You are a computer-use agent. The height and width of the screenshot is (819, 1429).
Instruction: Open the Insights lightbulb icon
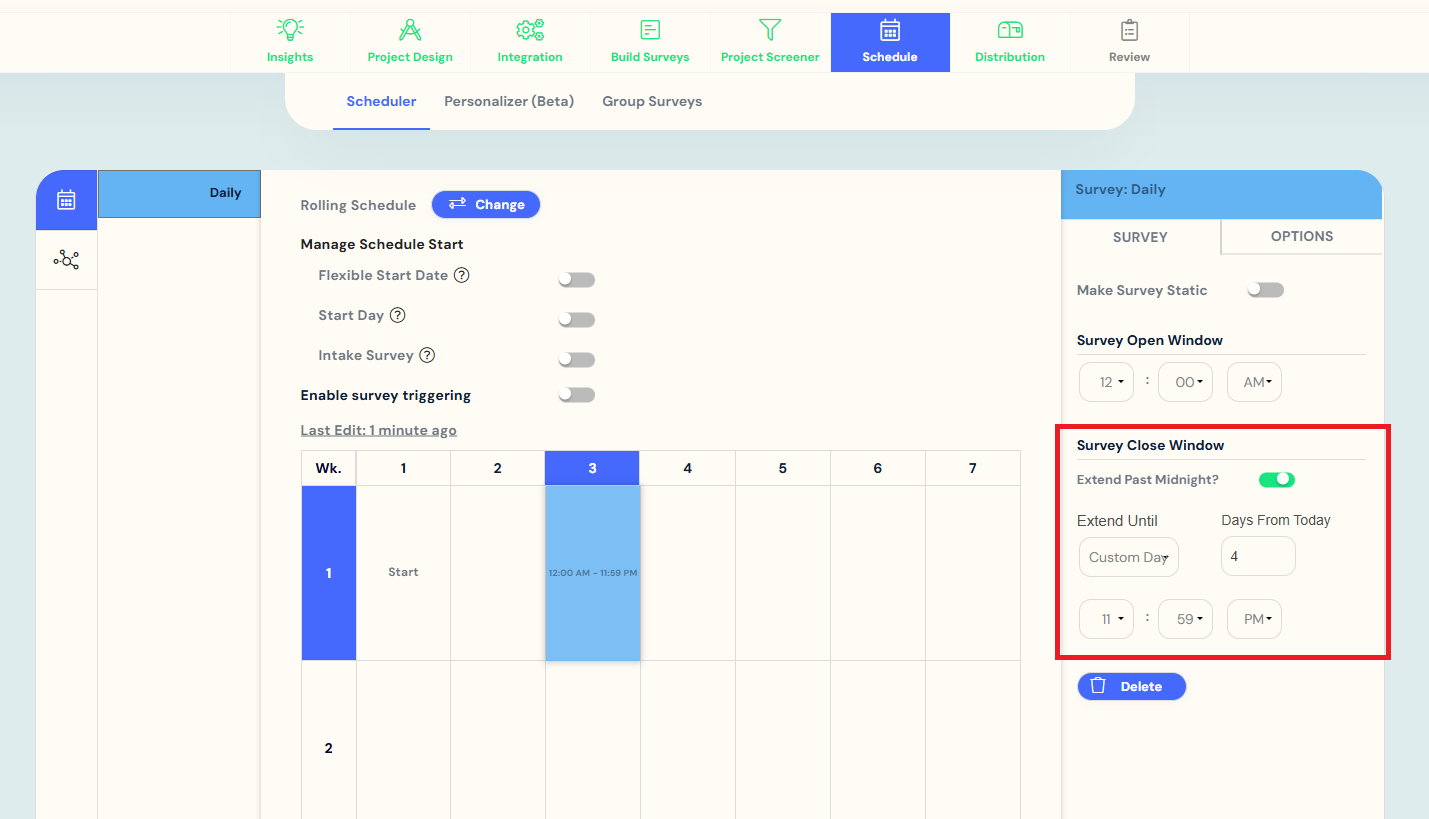pos(290,30)
